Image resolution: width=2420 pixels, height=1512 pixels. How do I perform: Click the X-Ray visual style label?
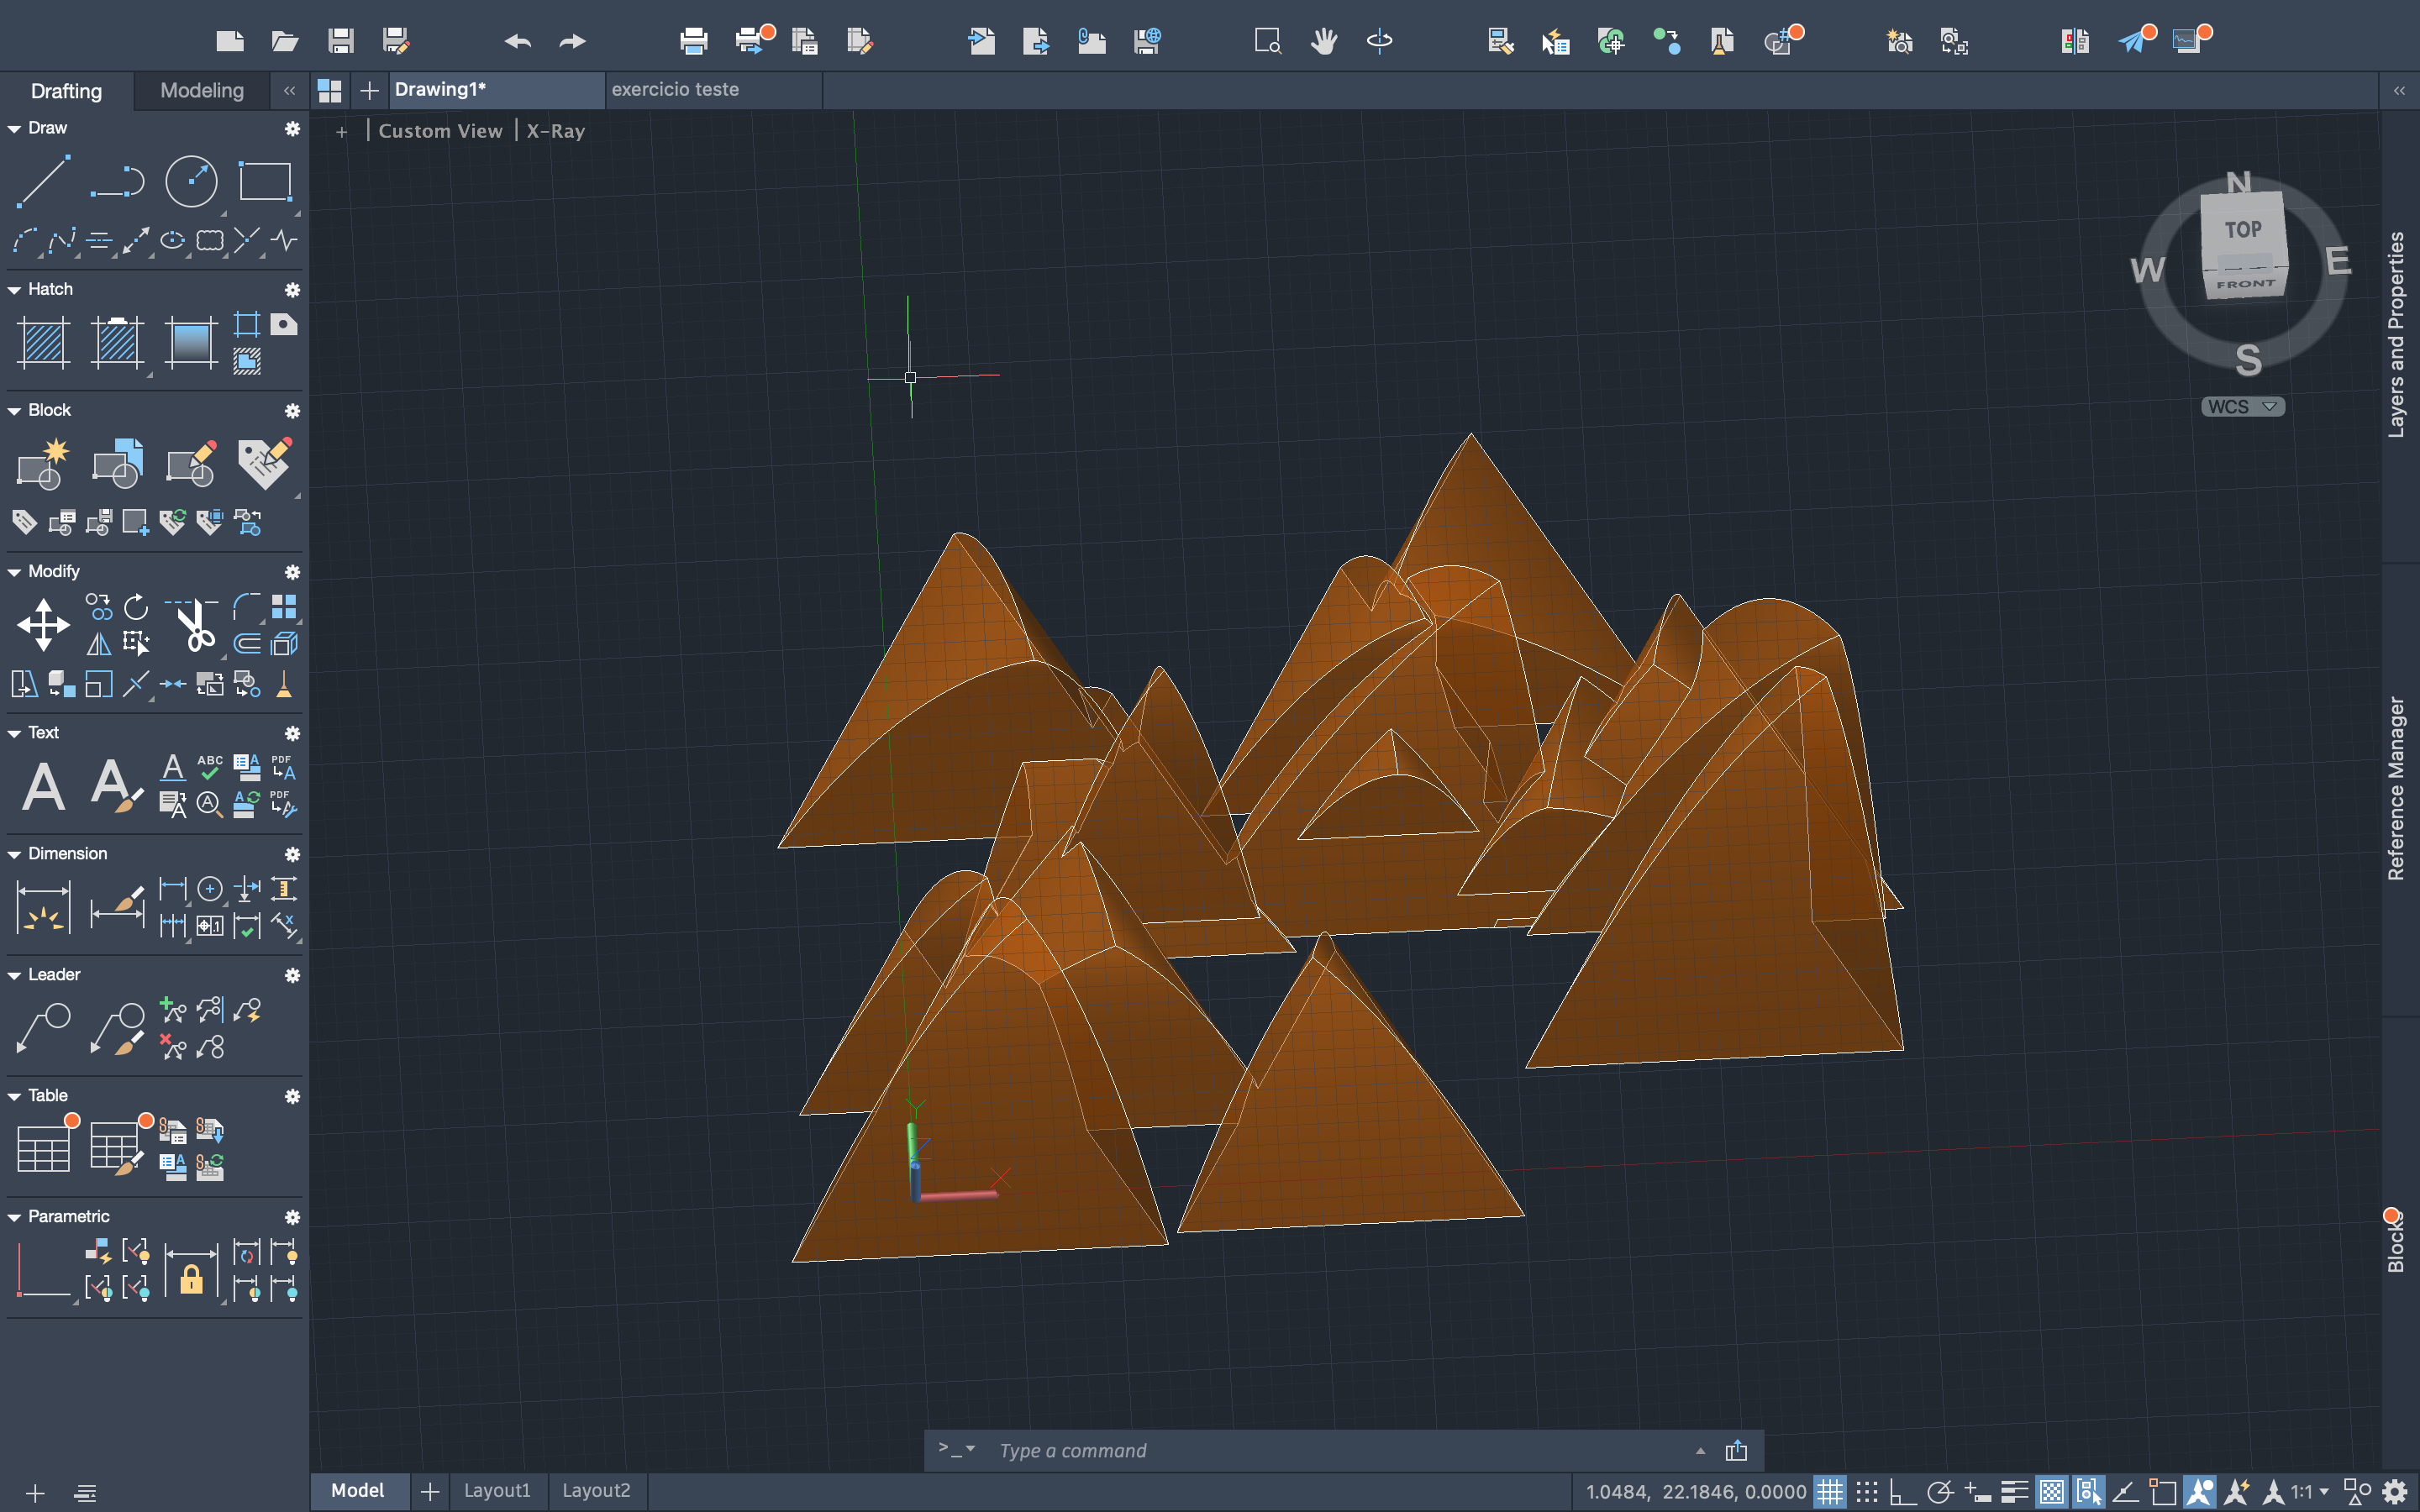[556, 131]
